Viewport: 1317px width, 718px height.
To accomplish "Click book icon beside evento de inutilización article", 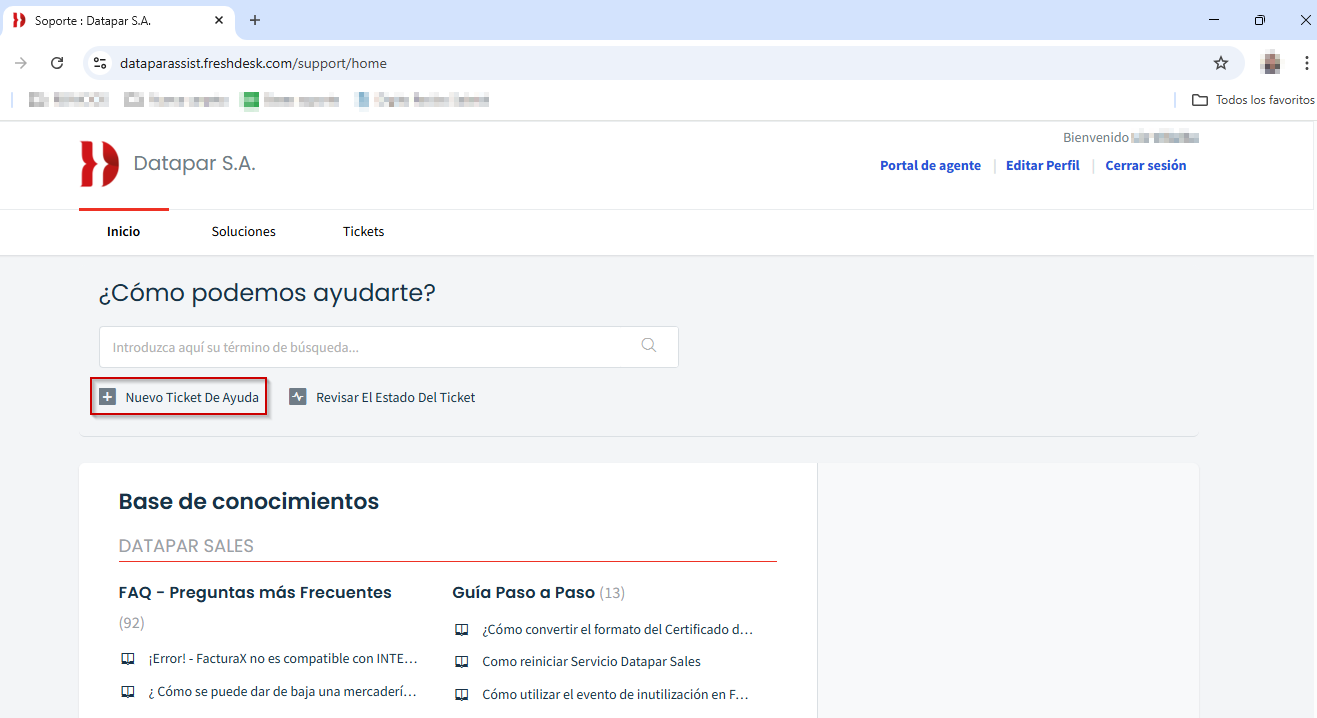I will pyautogui.click(x=461, y=694).
